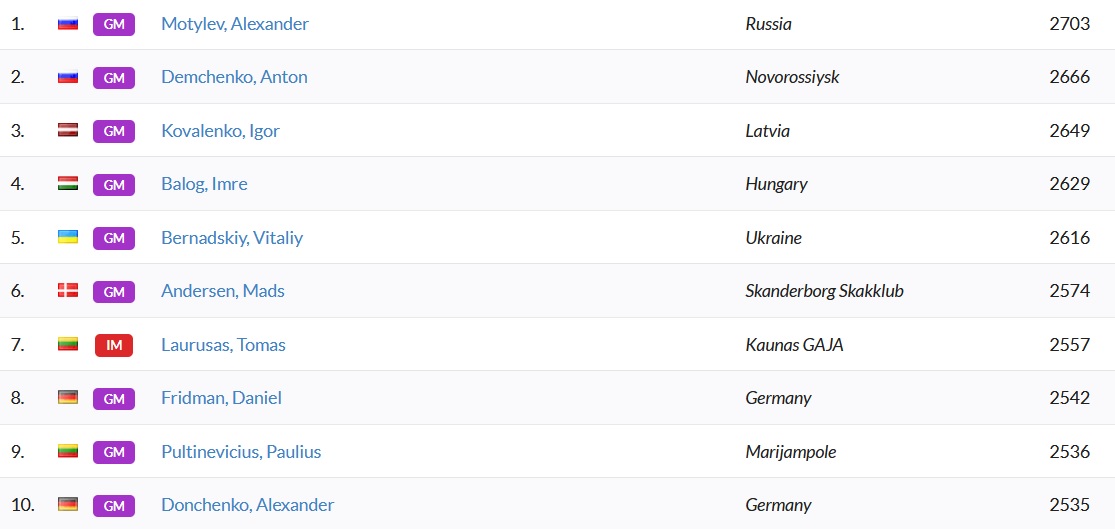Open the Motylev, Alexander player link
The width and height of the screenshot is (1115, 529).
[235, 23]
